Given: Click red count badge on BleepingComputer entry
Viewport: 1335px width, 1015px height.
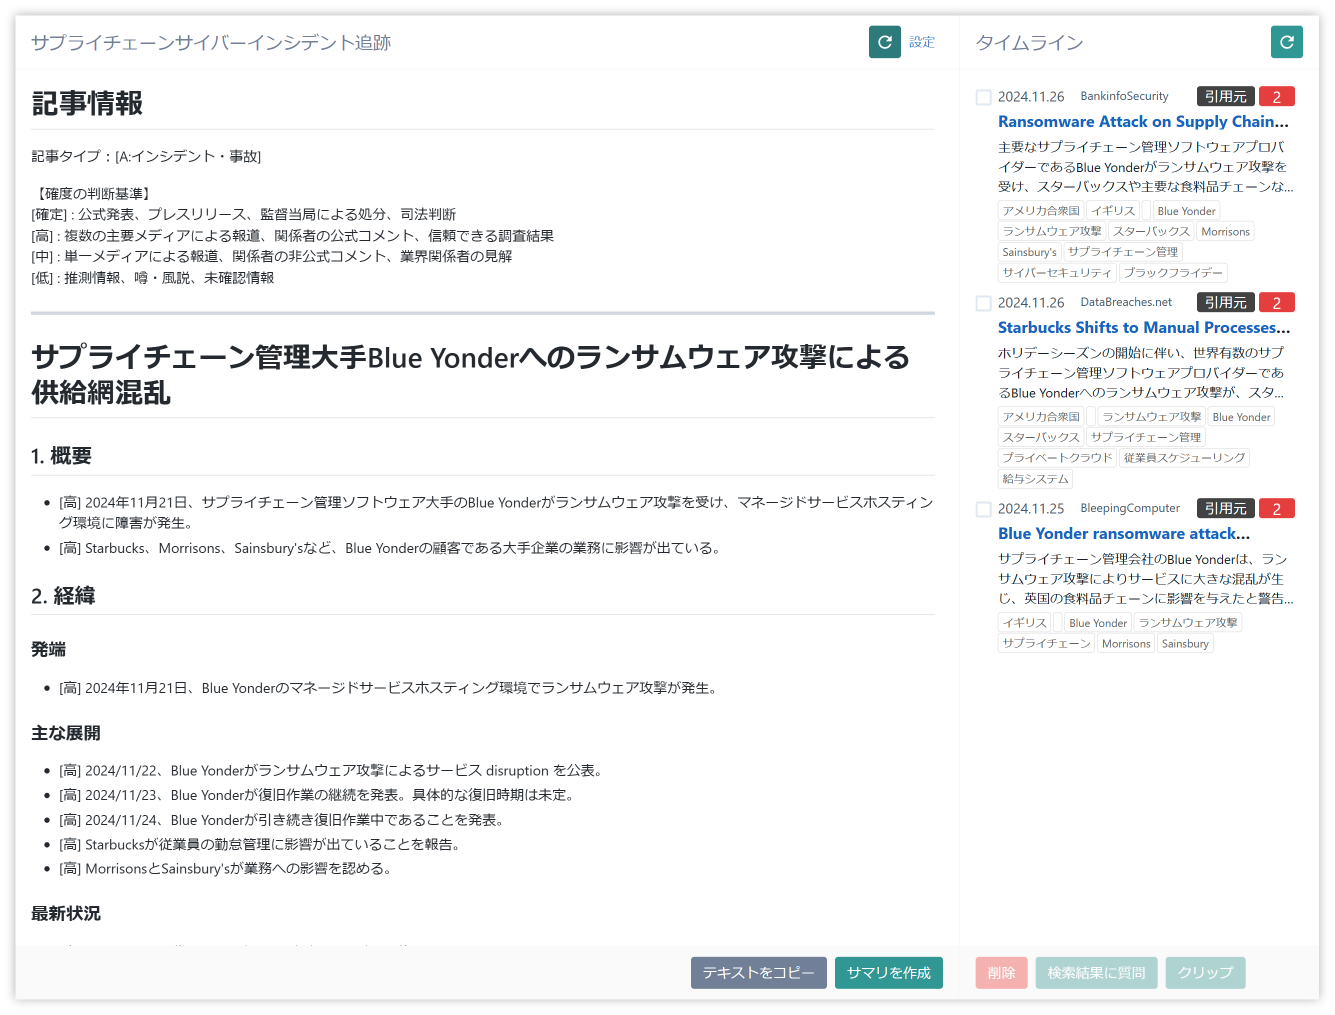Looking at the screenshot, I should pos(1277,508).
